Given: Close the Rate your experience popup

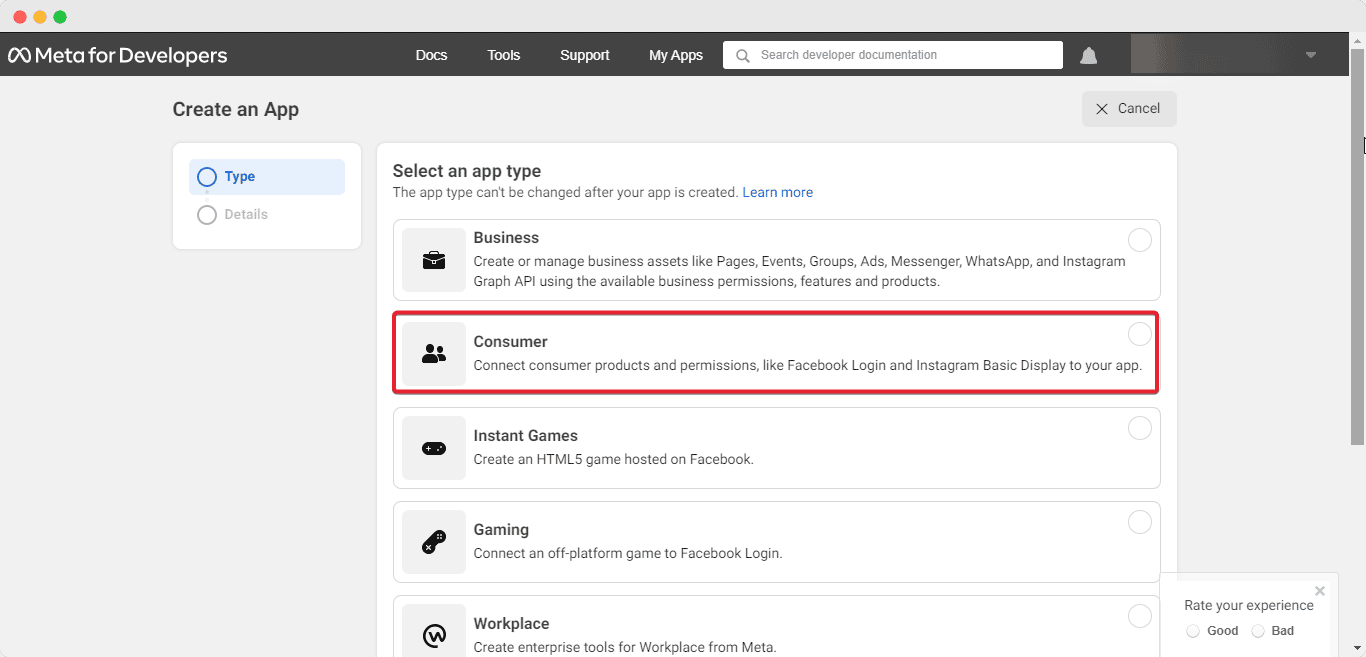Looking at the screenshot, I should pos(1320,591).
